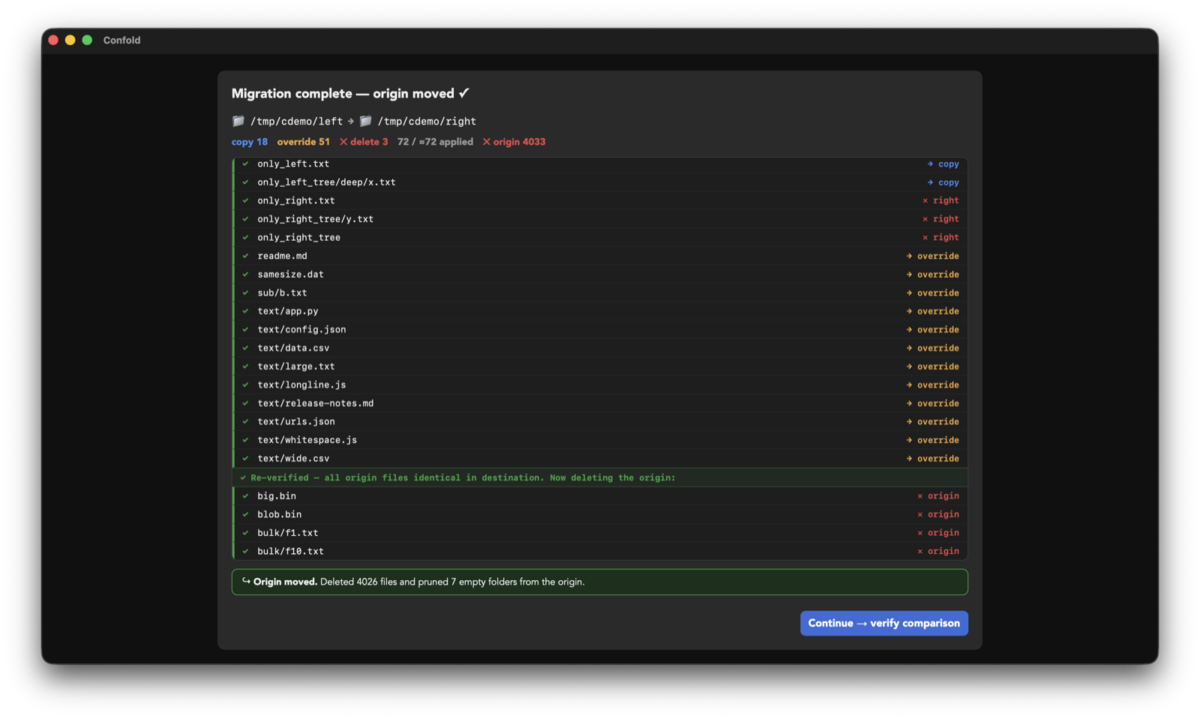The width and height of the screenshot is (1200, 719).
Task: Click the folder icon before /tmp/cdemo/right
Action: click(366, 121)
